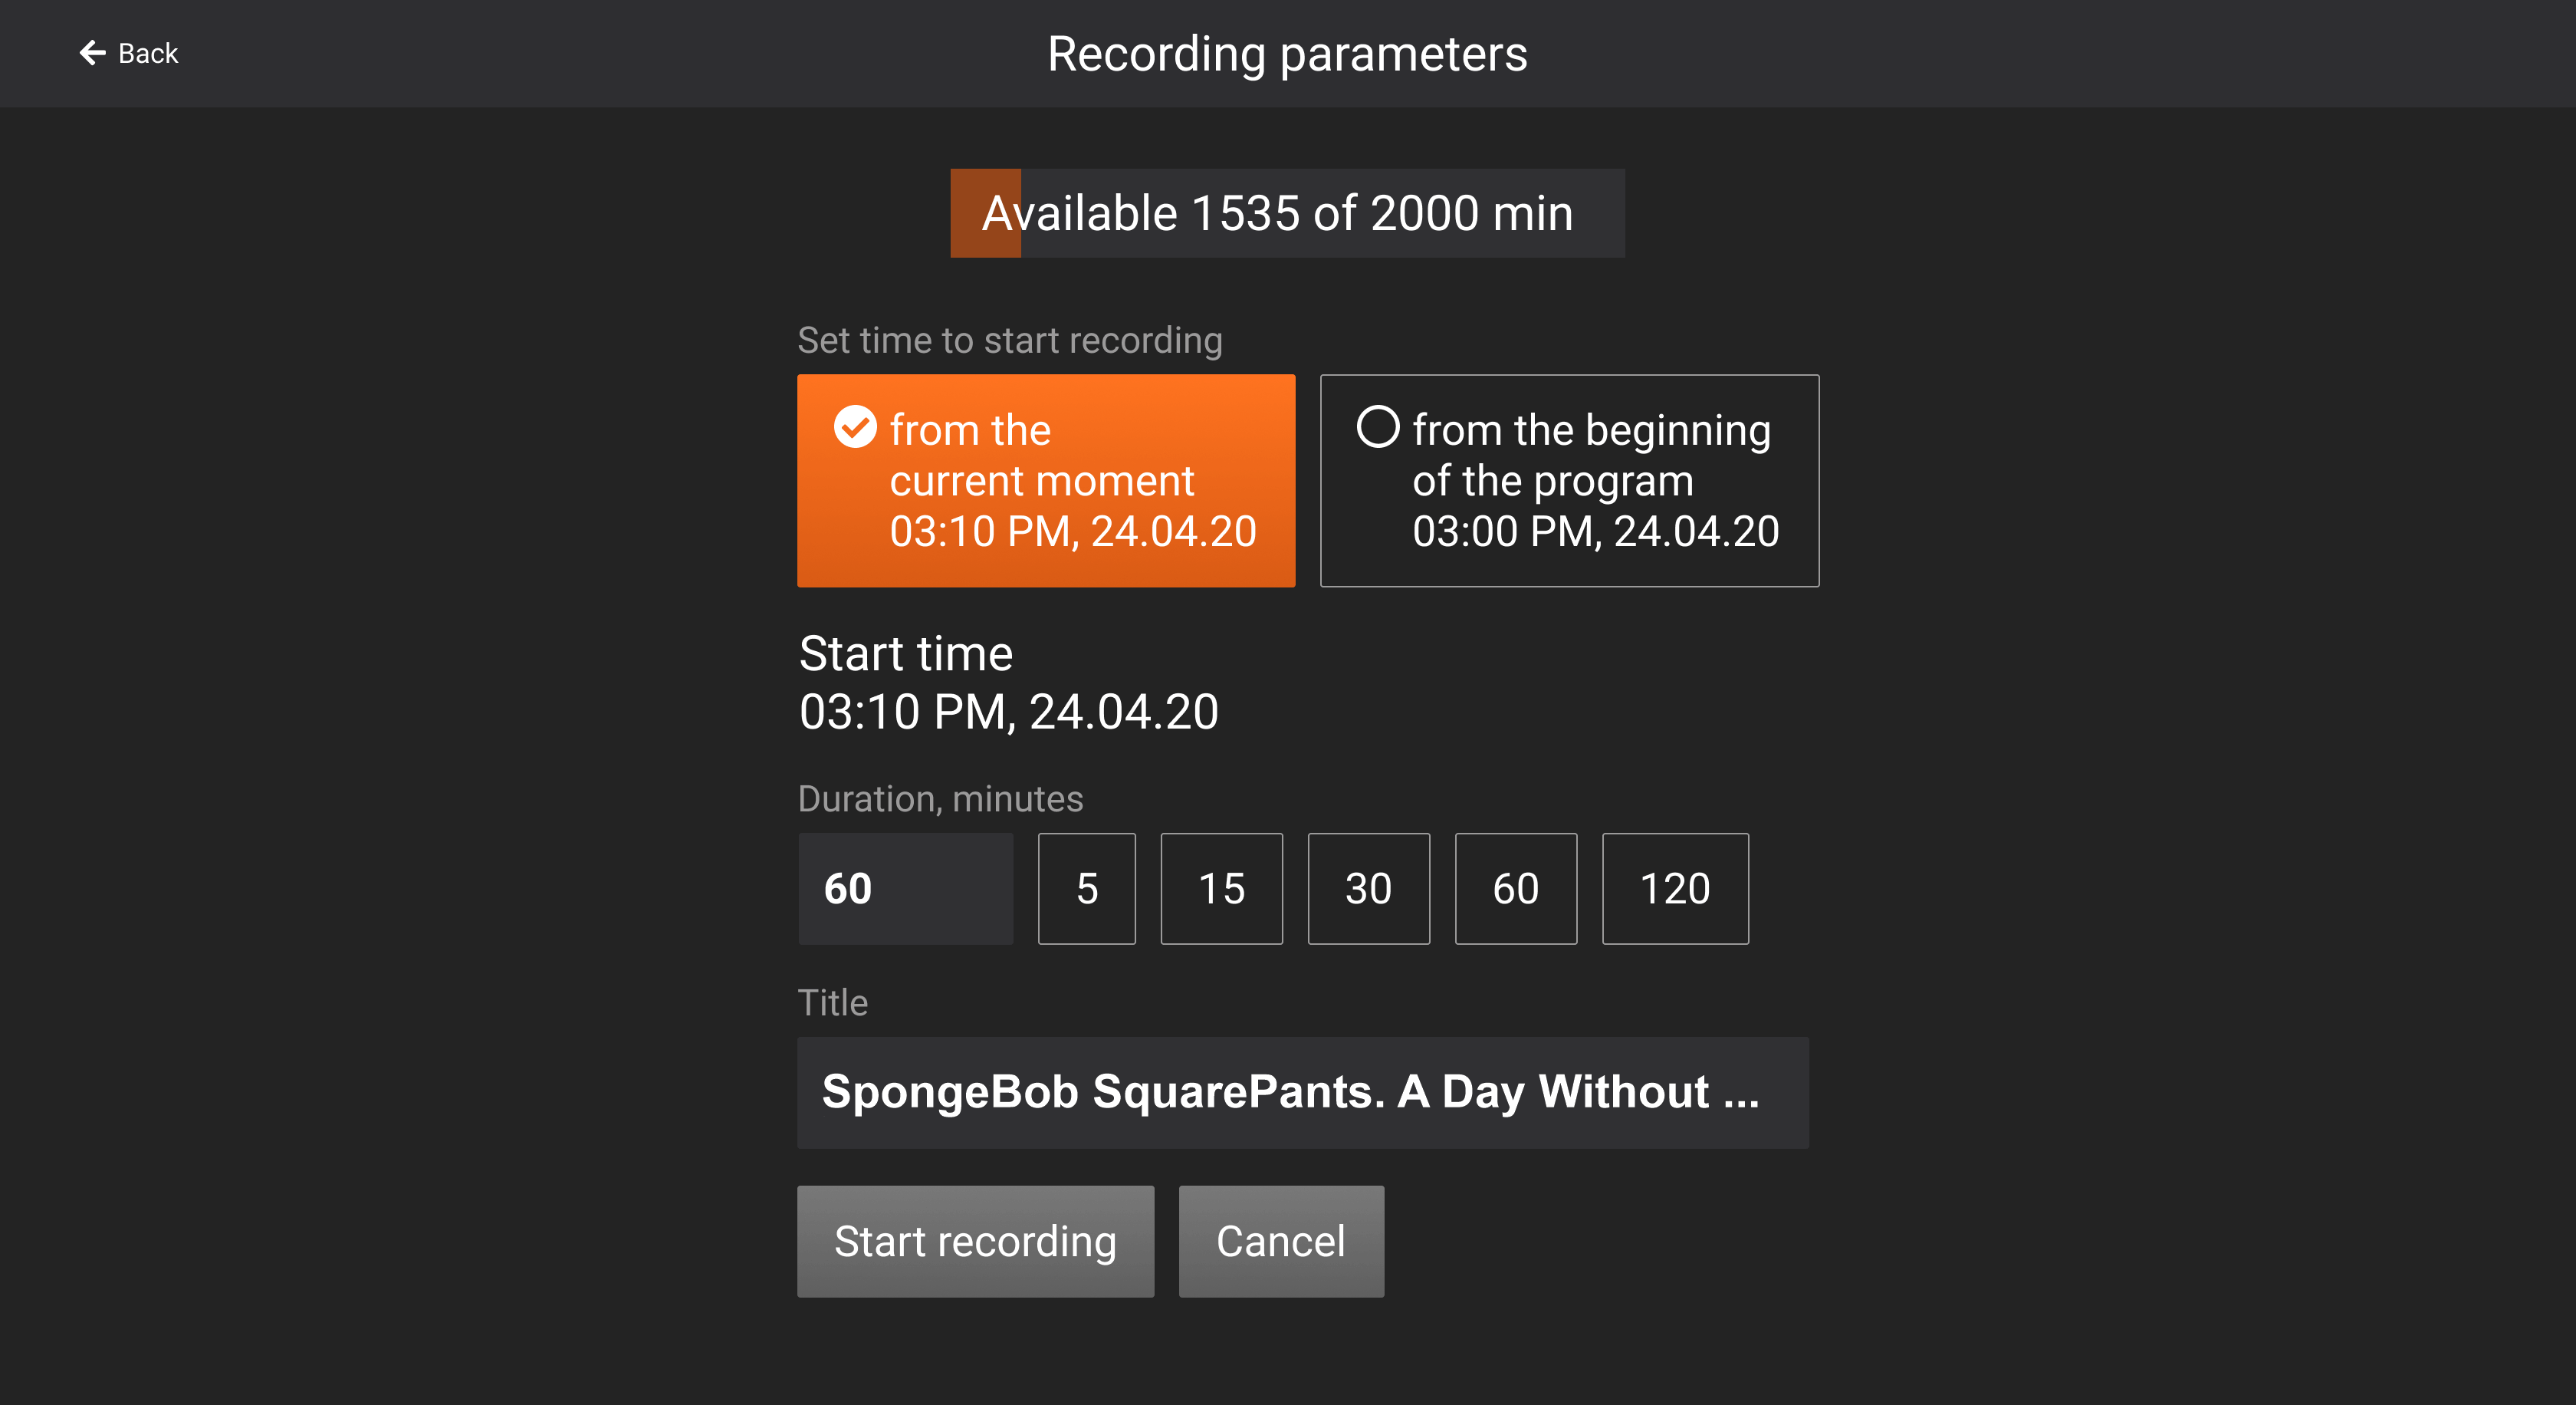
Task: Pick the 30 minutes duration preset
Action: tap(1368, 888)
